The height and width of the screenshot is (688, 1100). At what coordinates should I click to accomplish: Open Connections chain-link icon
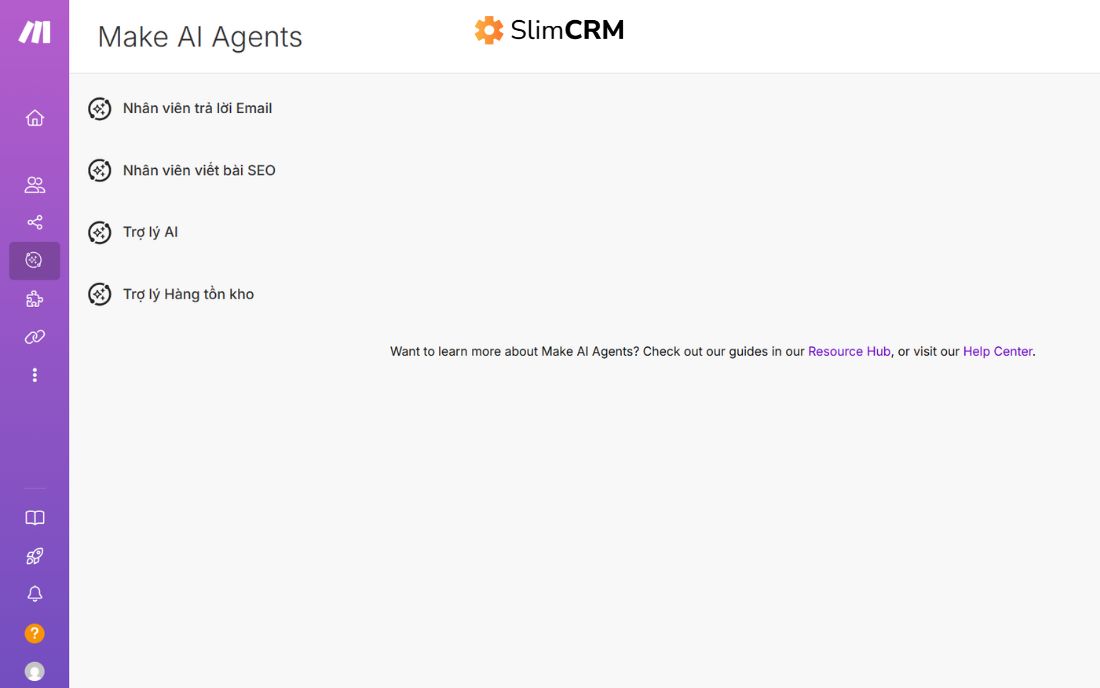[34, 337]
